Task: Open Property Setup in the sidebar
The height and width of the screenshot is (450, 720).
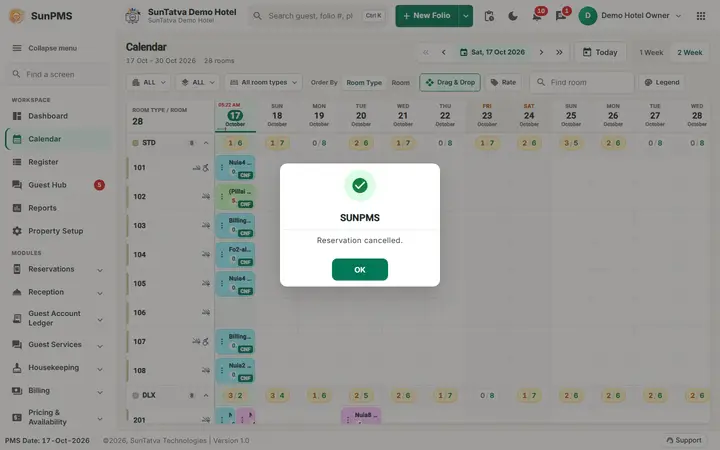Action: click(58, 231)
